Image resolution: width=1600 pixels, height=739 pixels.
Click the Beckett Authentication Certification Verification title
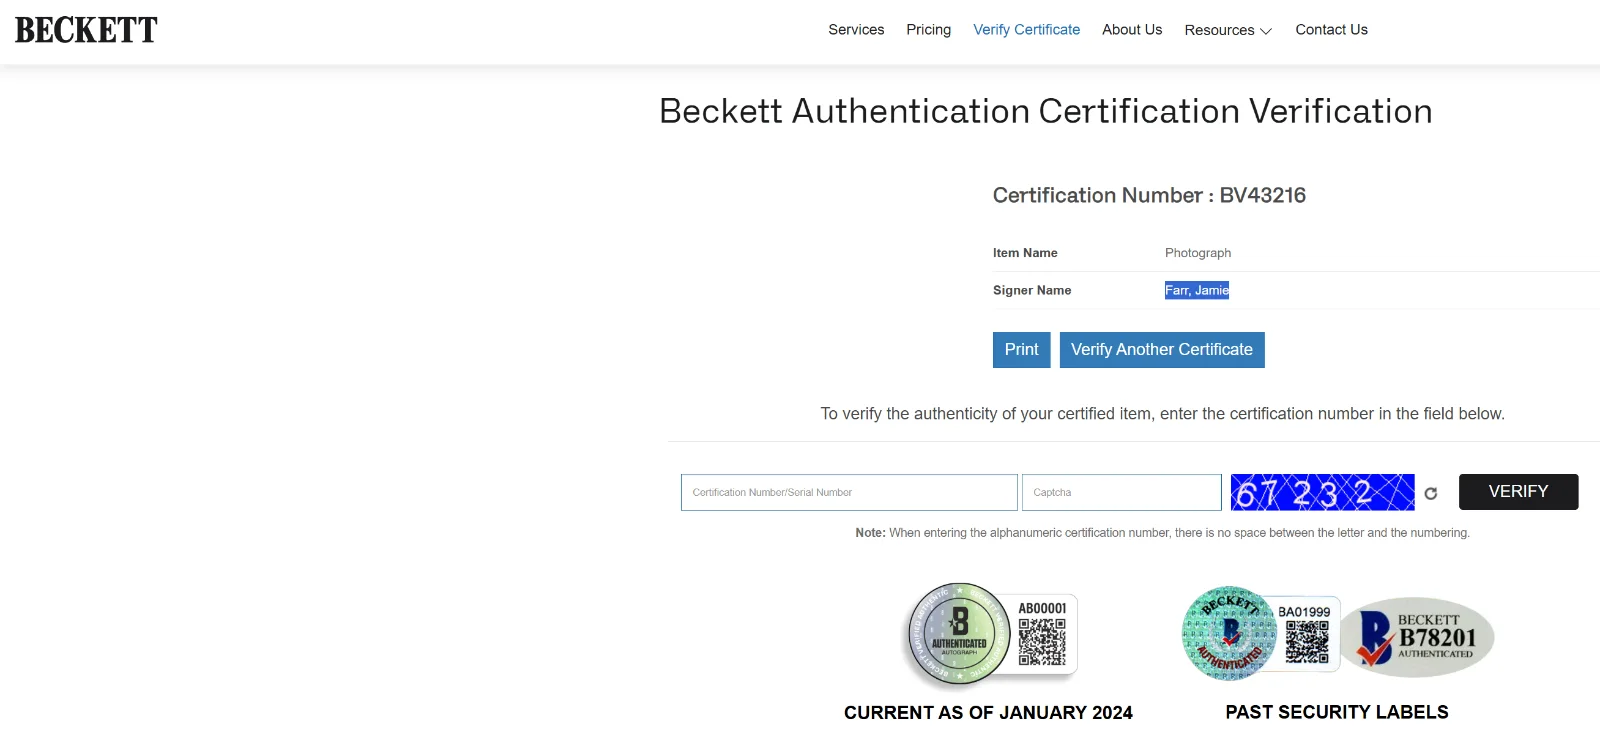point(1046,111)
